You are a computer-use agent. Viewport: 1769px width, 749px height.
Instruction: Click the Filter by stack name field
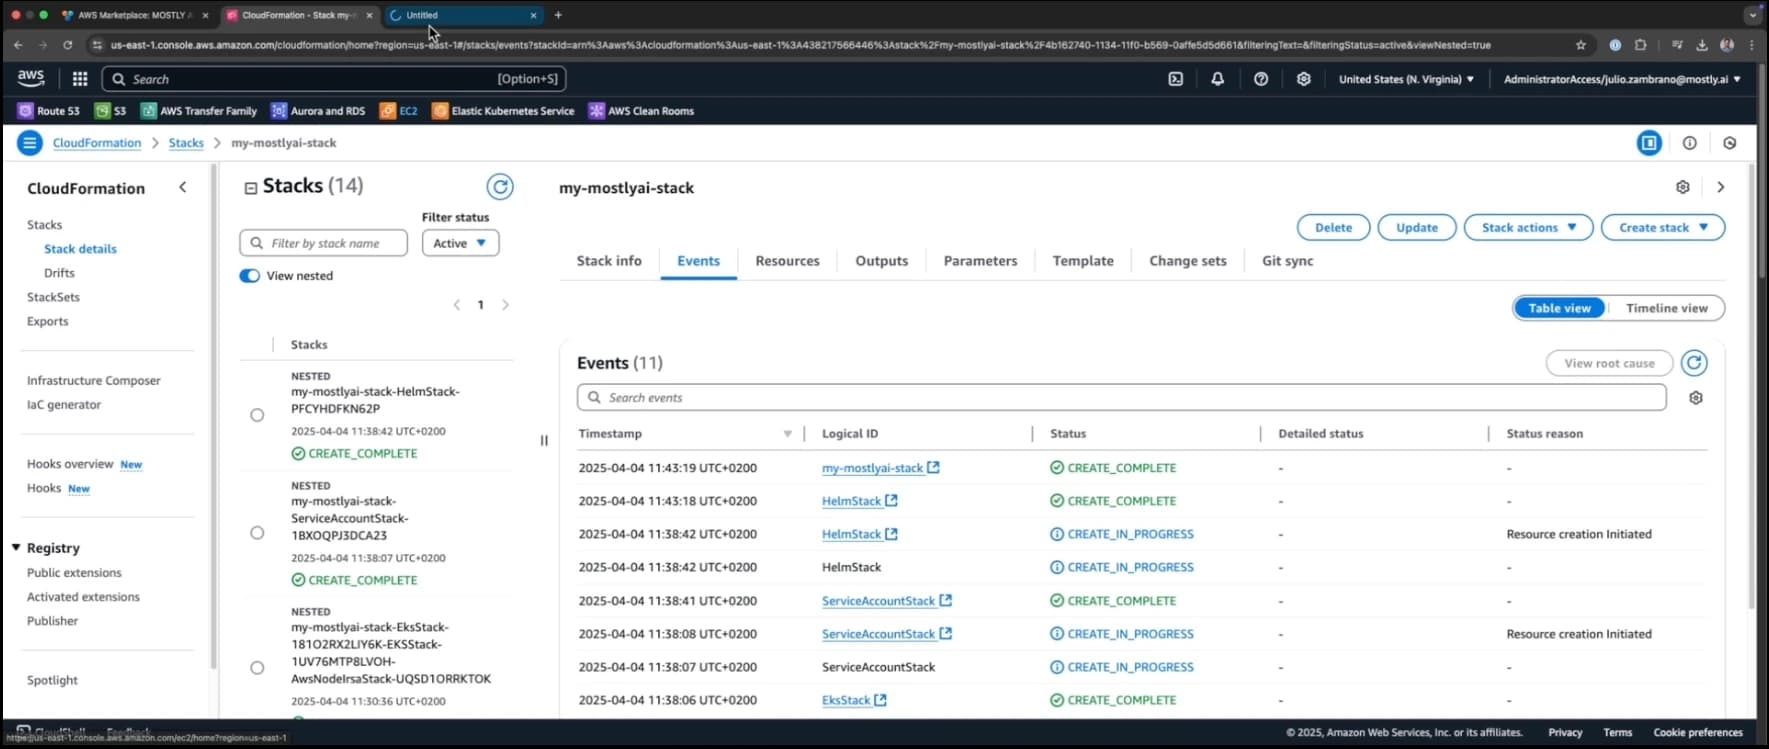coord(323,243)
